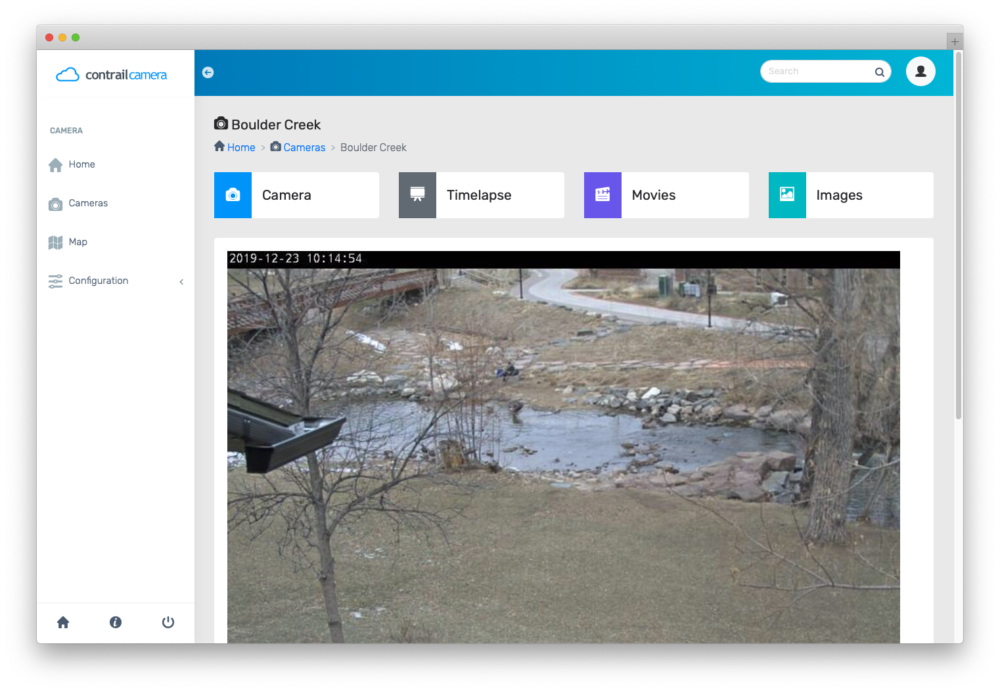This screenshot has height=692, width=1000.
Task: Select the Timelapse tab label
Action: pyautogui.click(x=479, y=195)
